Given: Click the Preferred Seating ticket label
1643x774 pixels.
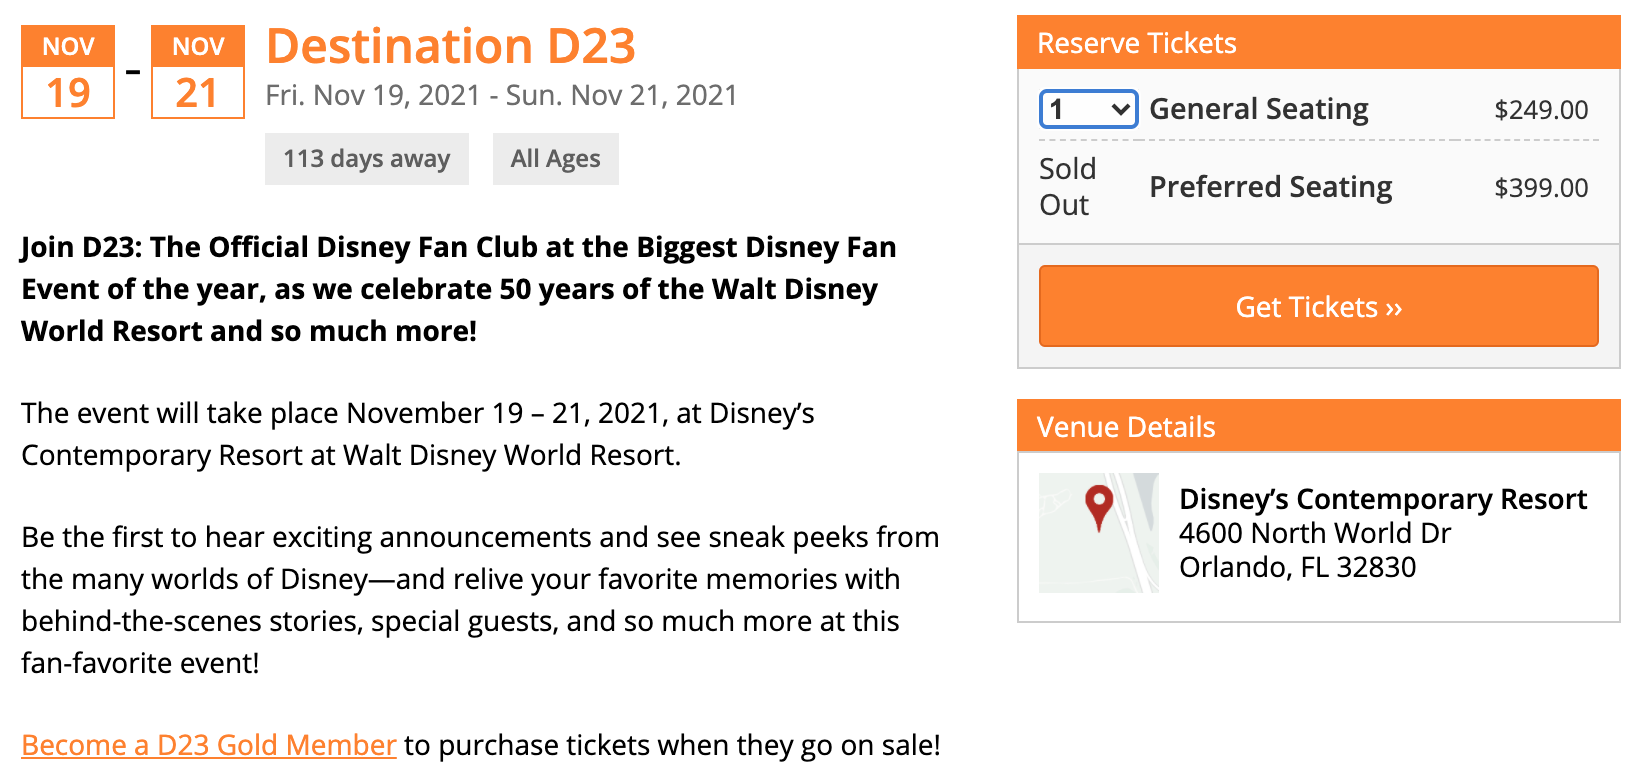Looking at the screenshot, I should tap(1271, 187).
